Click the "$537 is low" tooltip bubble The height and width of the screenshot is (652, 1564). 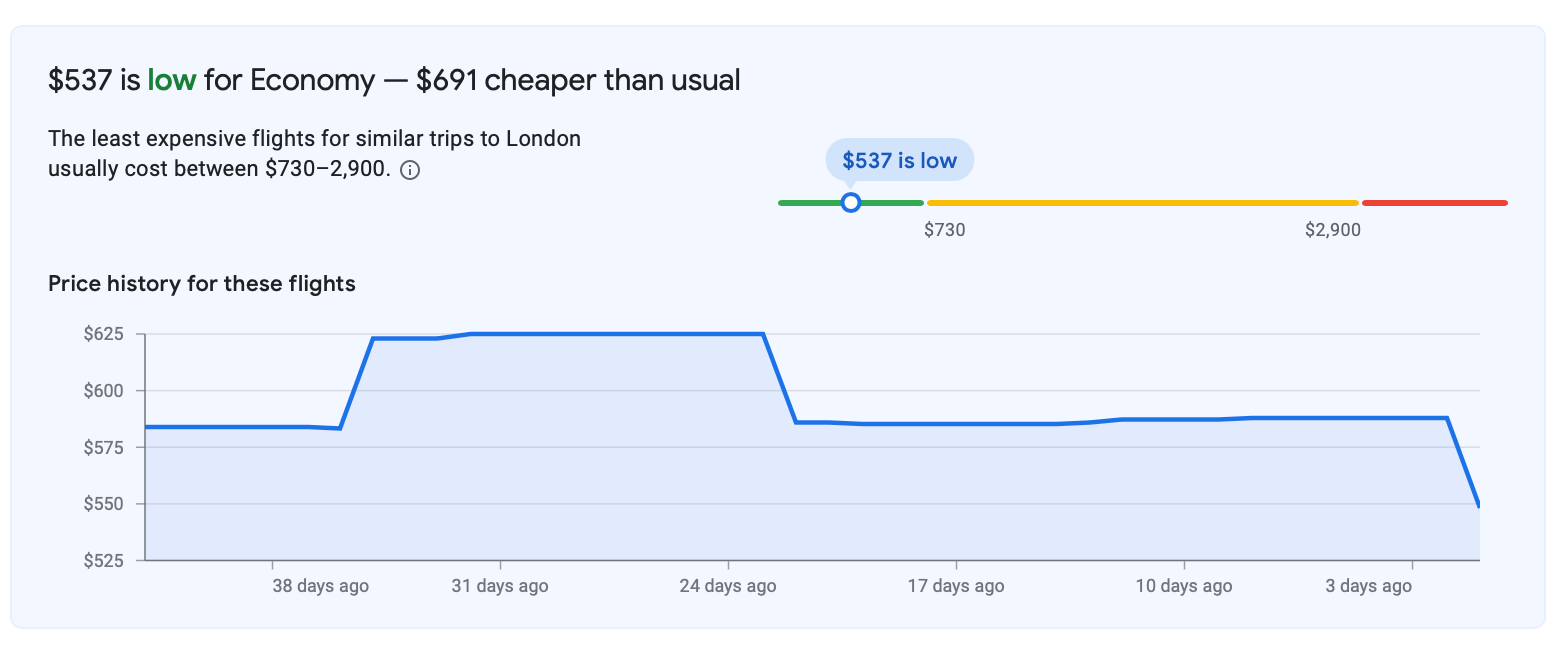click(x=899, y=160)
